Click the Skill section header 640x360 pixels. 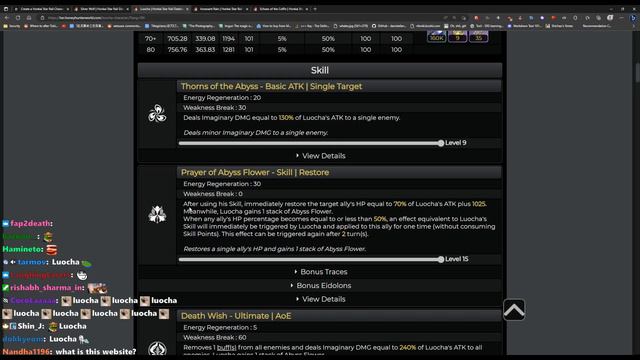pos(320,70)
